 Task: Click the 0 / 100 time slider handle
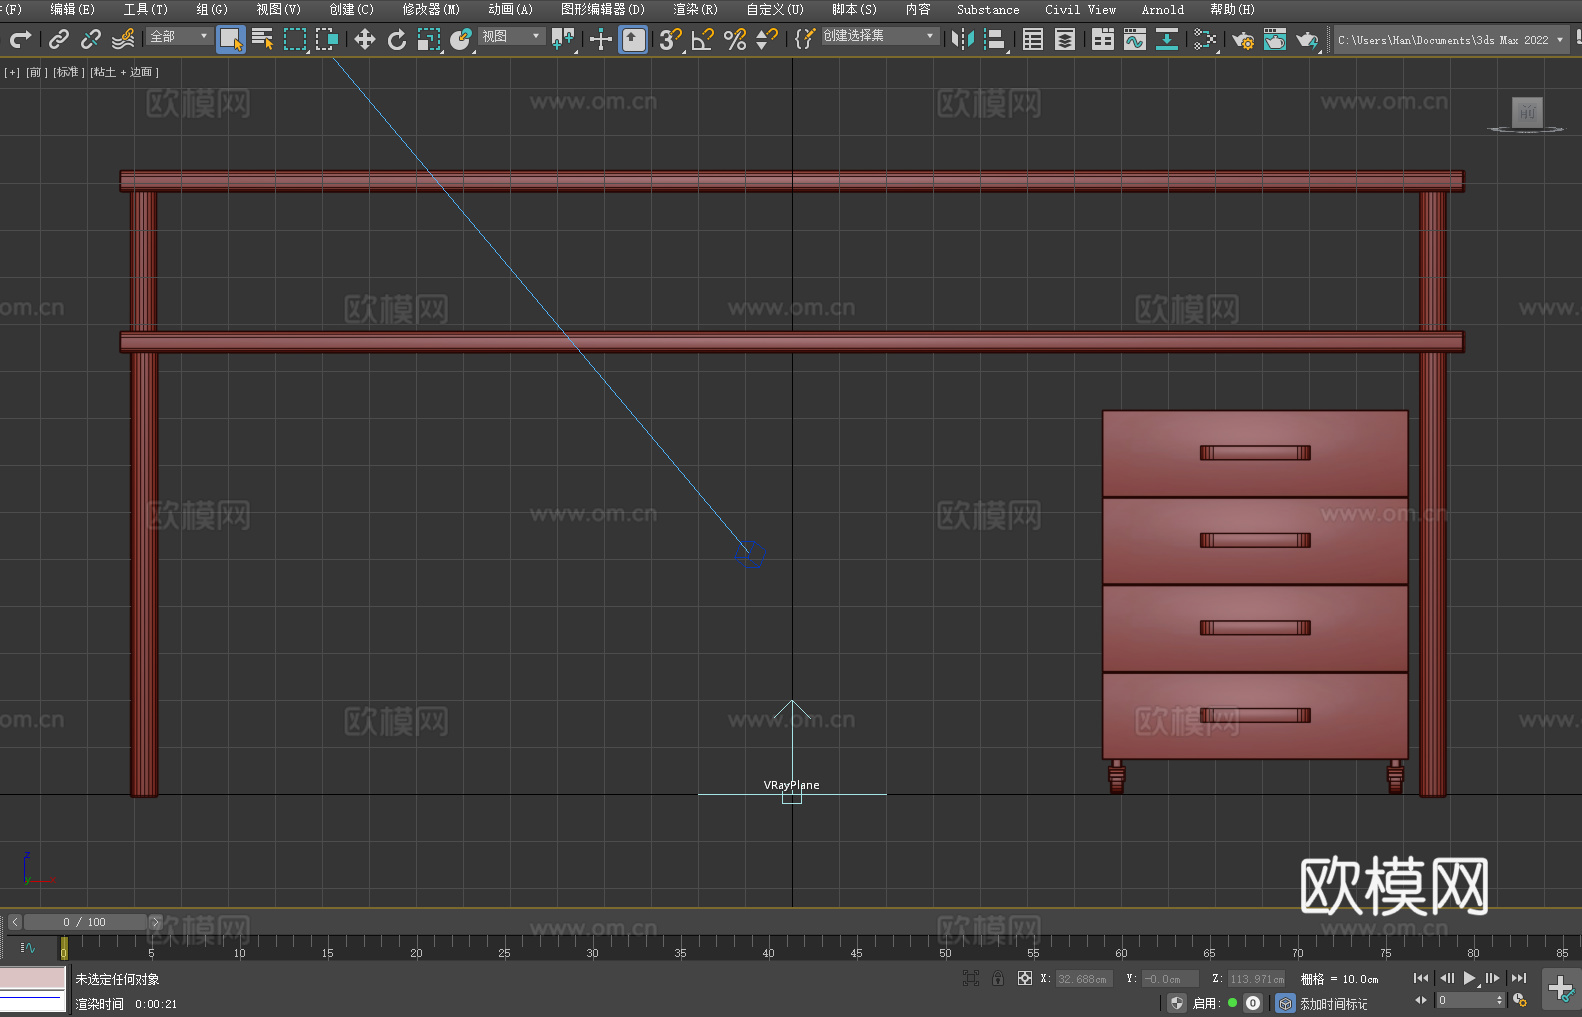[85, 922]
